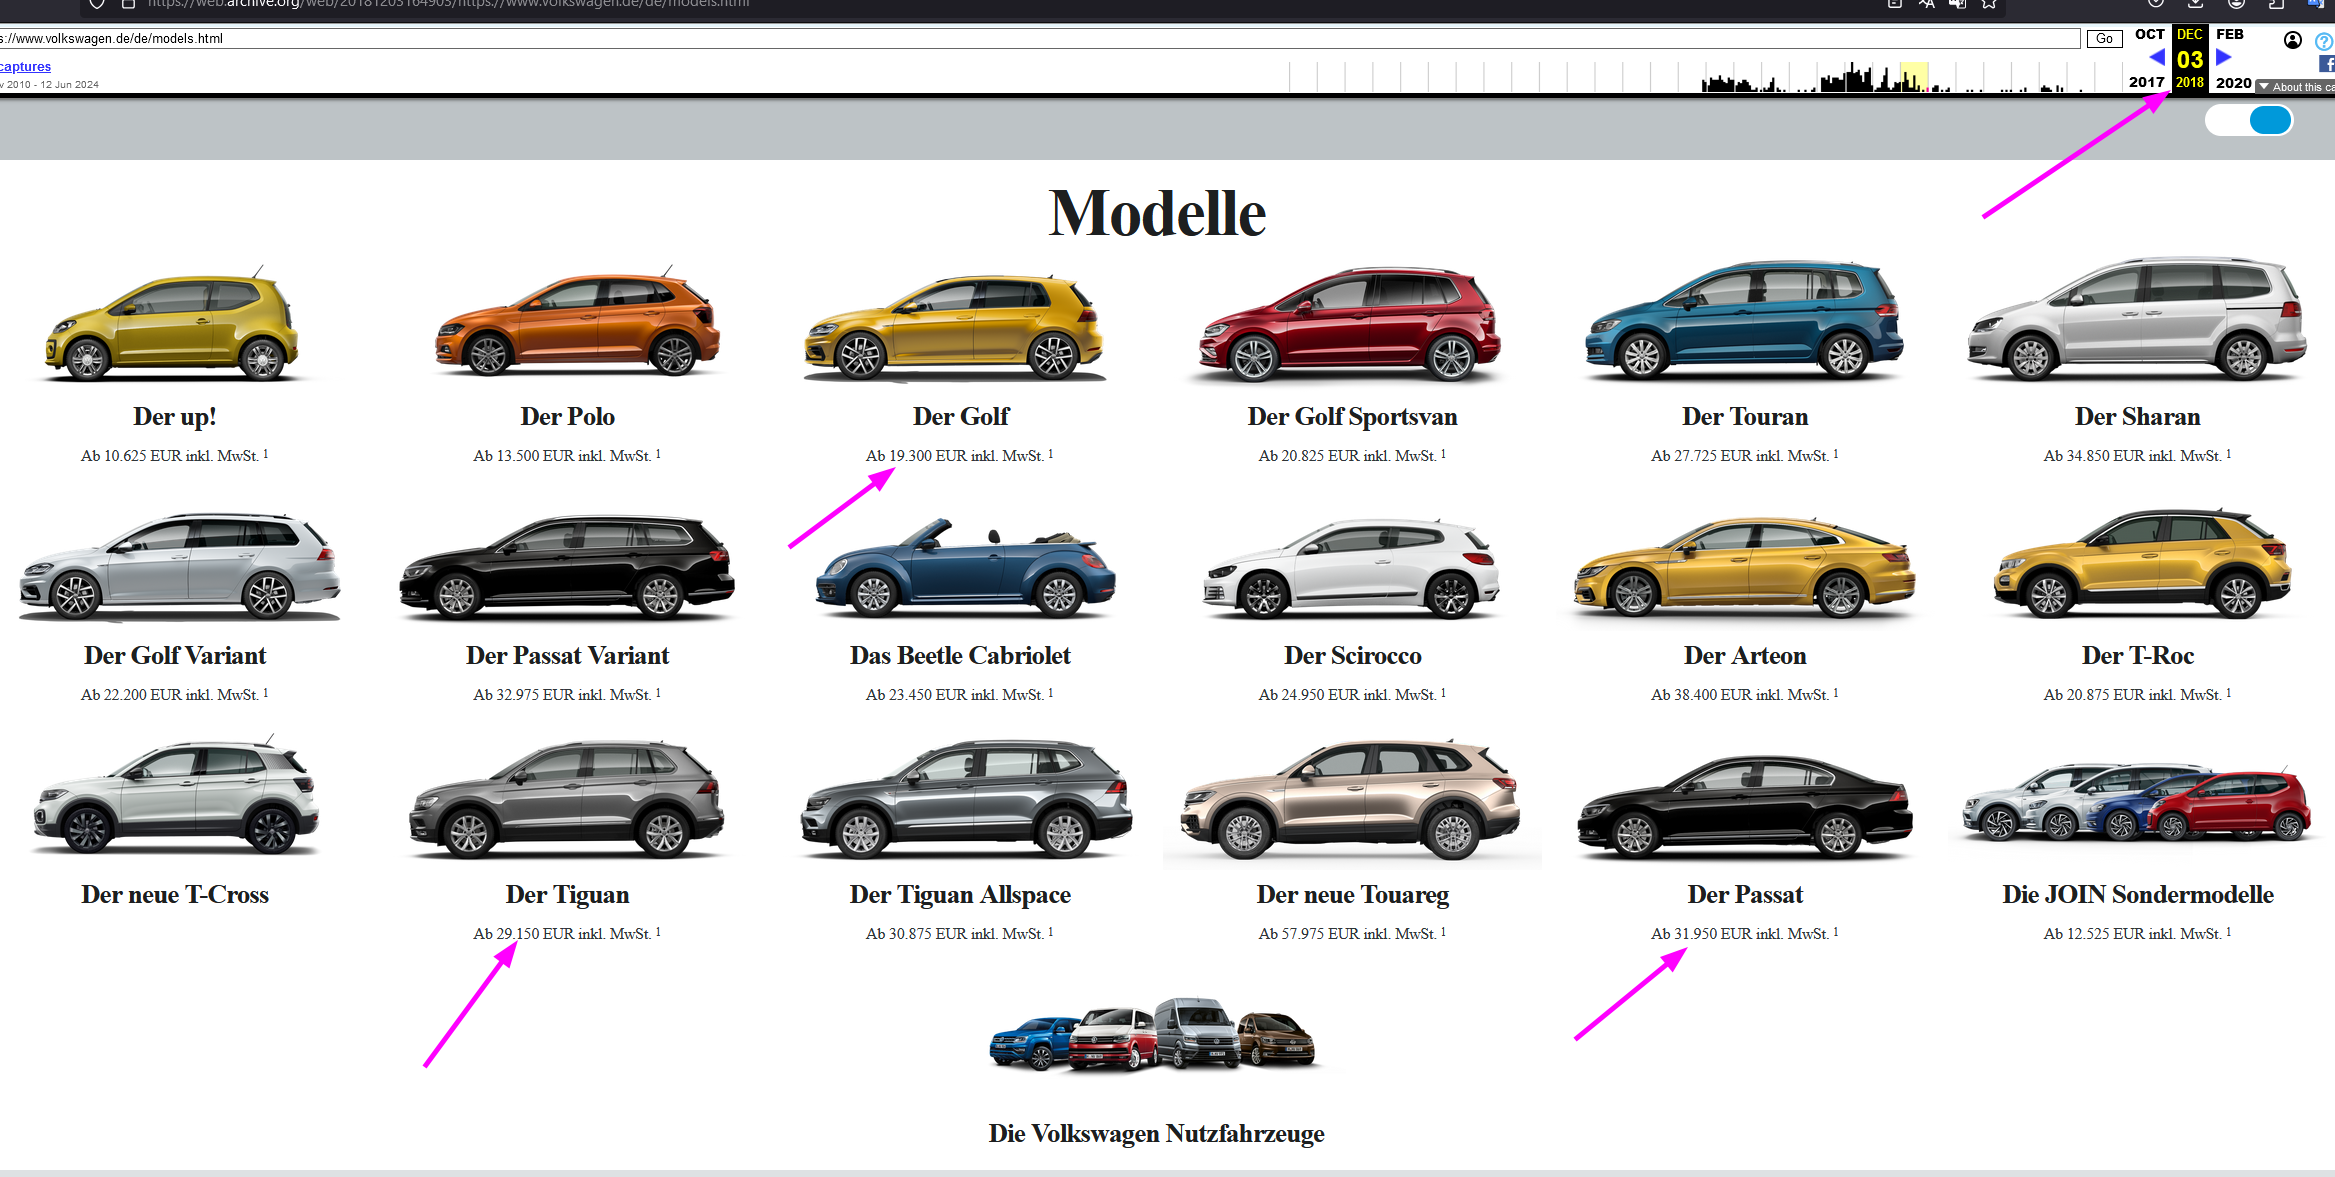
Task: Click the price text 'Ab 31.950 EUR inkl. MwSt.'
Action: pos(1740,934)
